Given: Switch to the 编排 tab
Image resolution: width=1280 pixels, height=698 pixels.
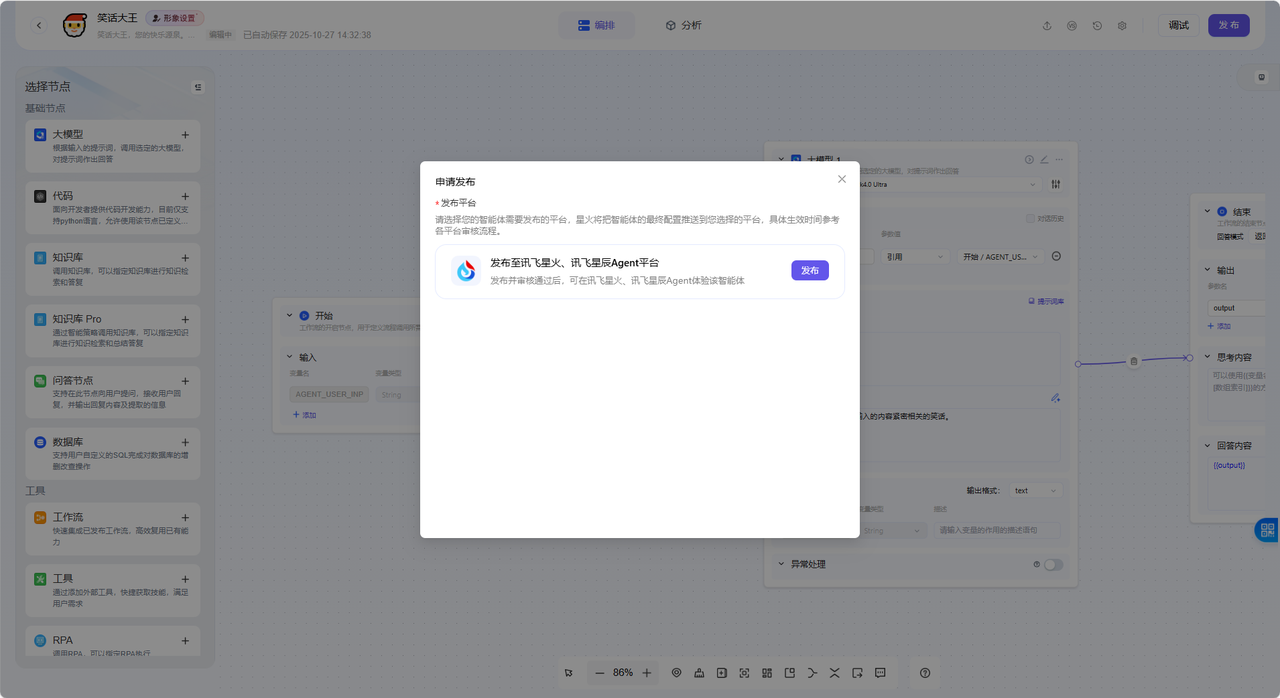Looking at the screenshot, I should point(596,25).
